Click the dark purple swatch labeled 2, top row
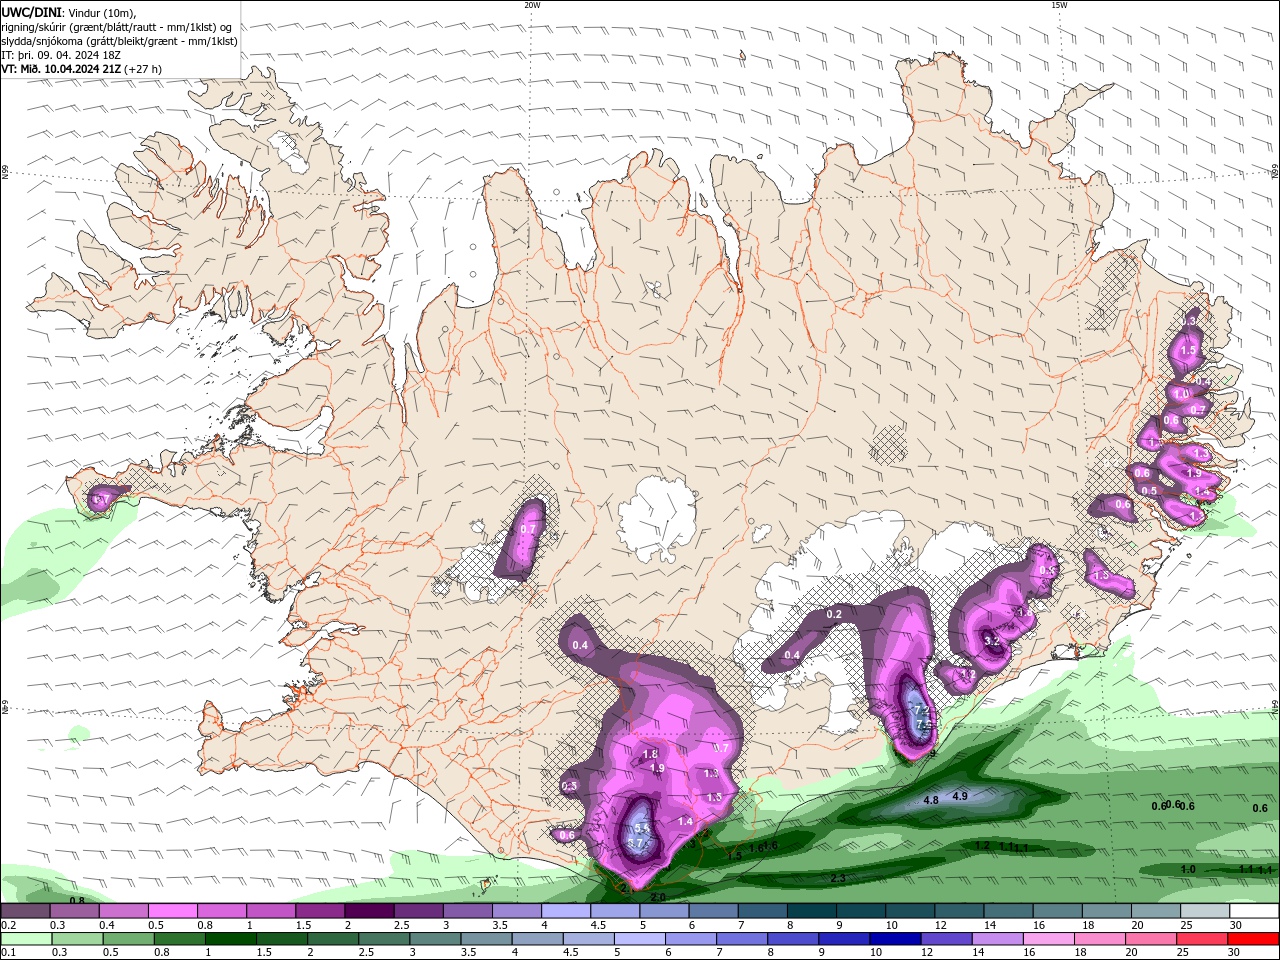This screenshot has height=960, width=1280. coord(369,911)
